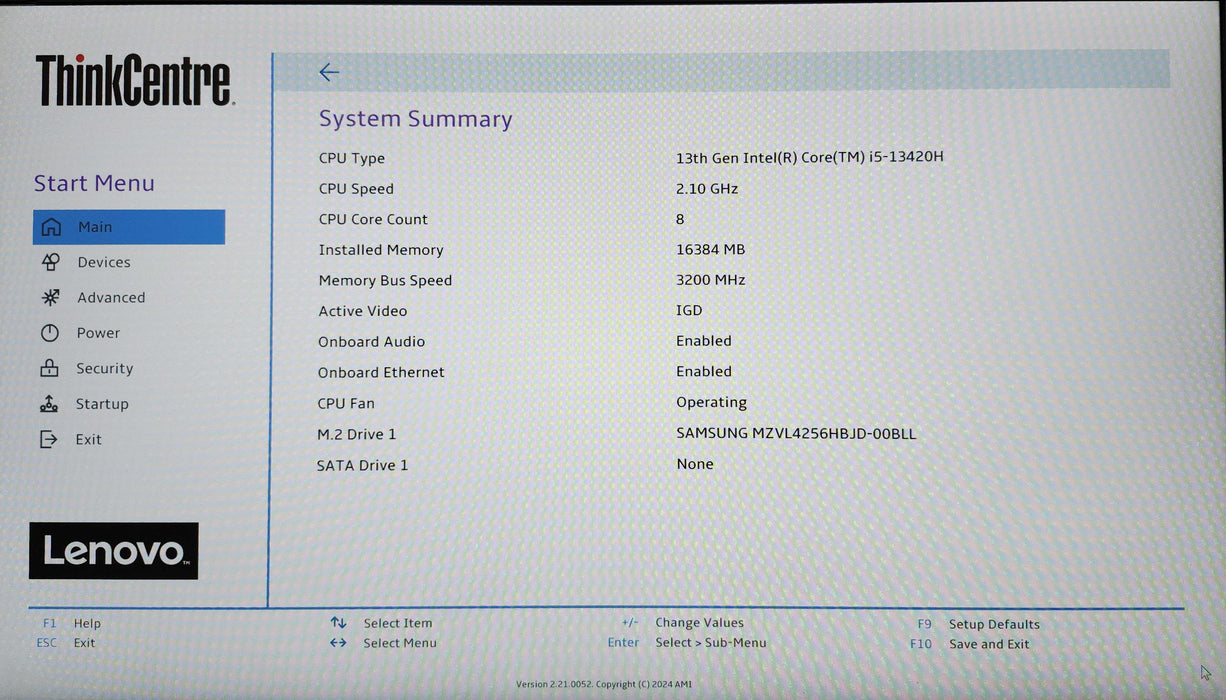Screen dimensions: 1226x700
Task: Click the CPU Speed label
Action: click(x=356, y=189)
